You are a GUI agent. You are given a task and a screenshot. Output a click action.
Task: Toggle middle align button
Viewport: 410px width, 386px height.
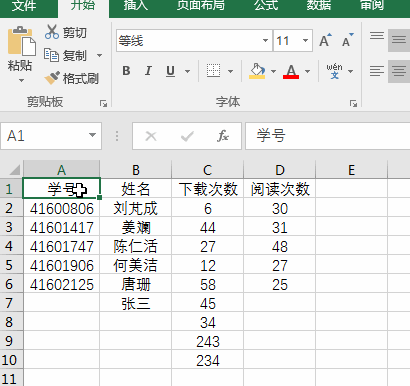click(399, 40)
